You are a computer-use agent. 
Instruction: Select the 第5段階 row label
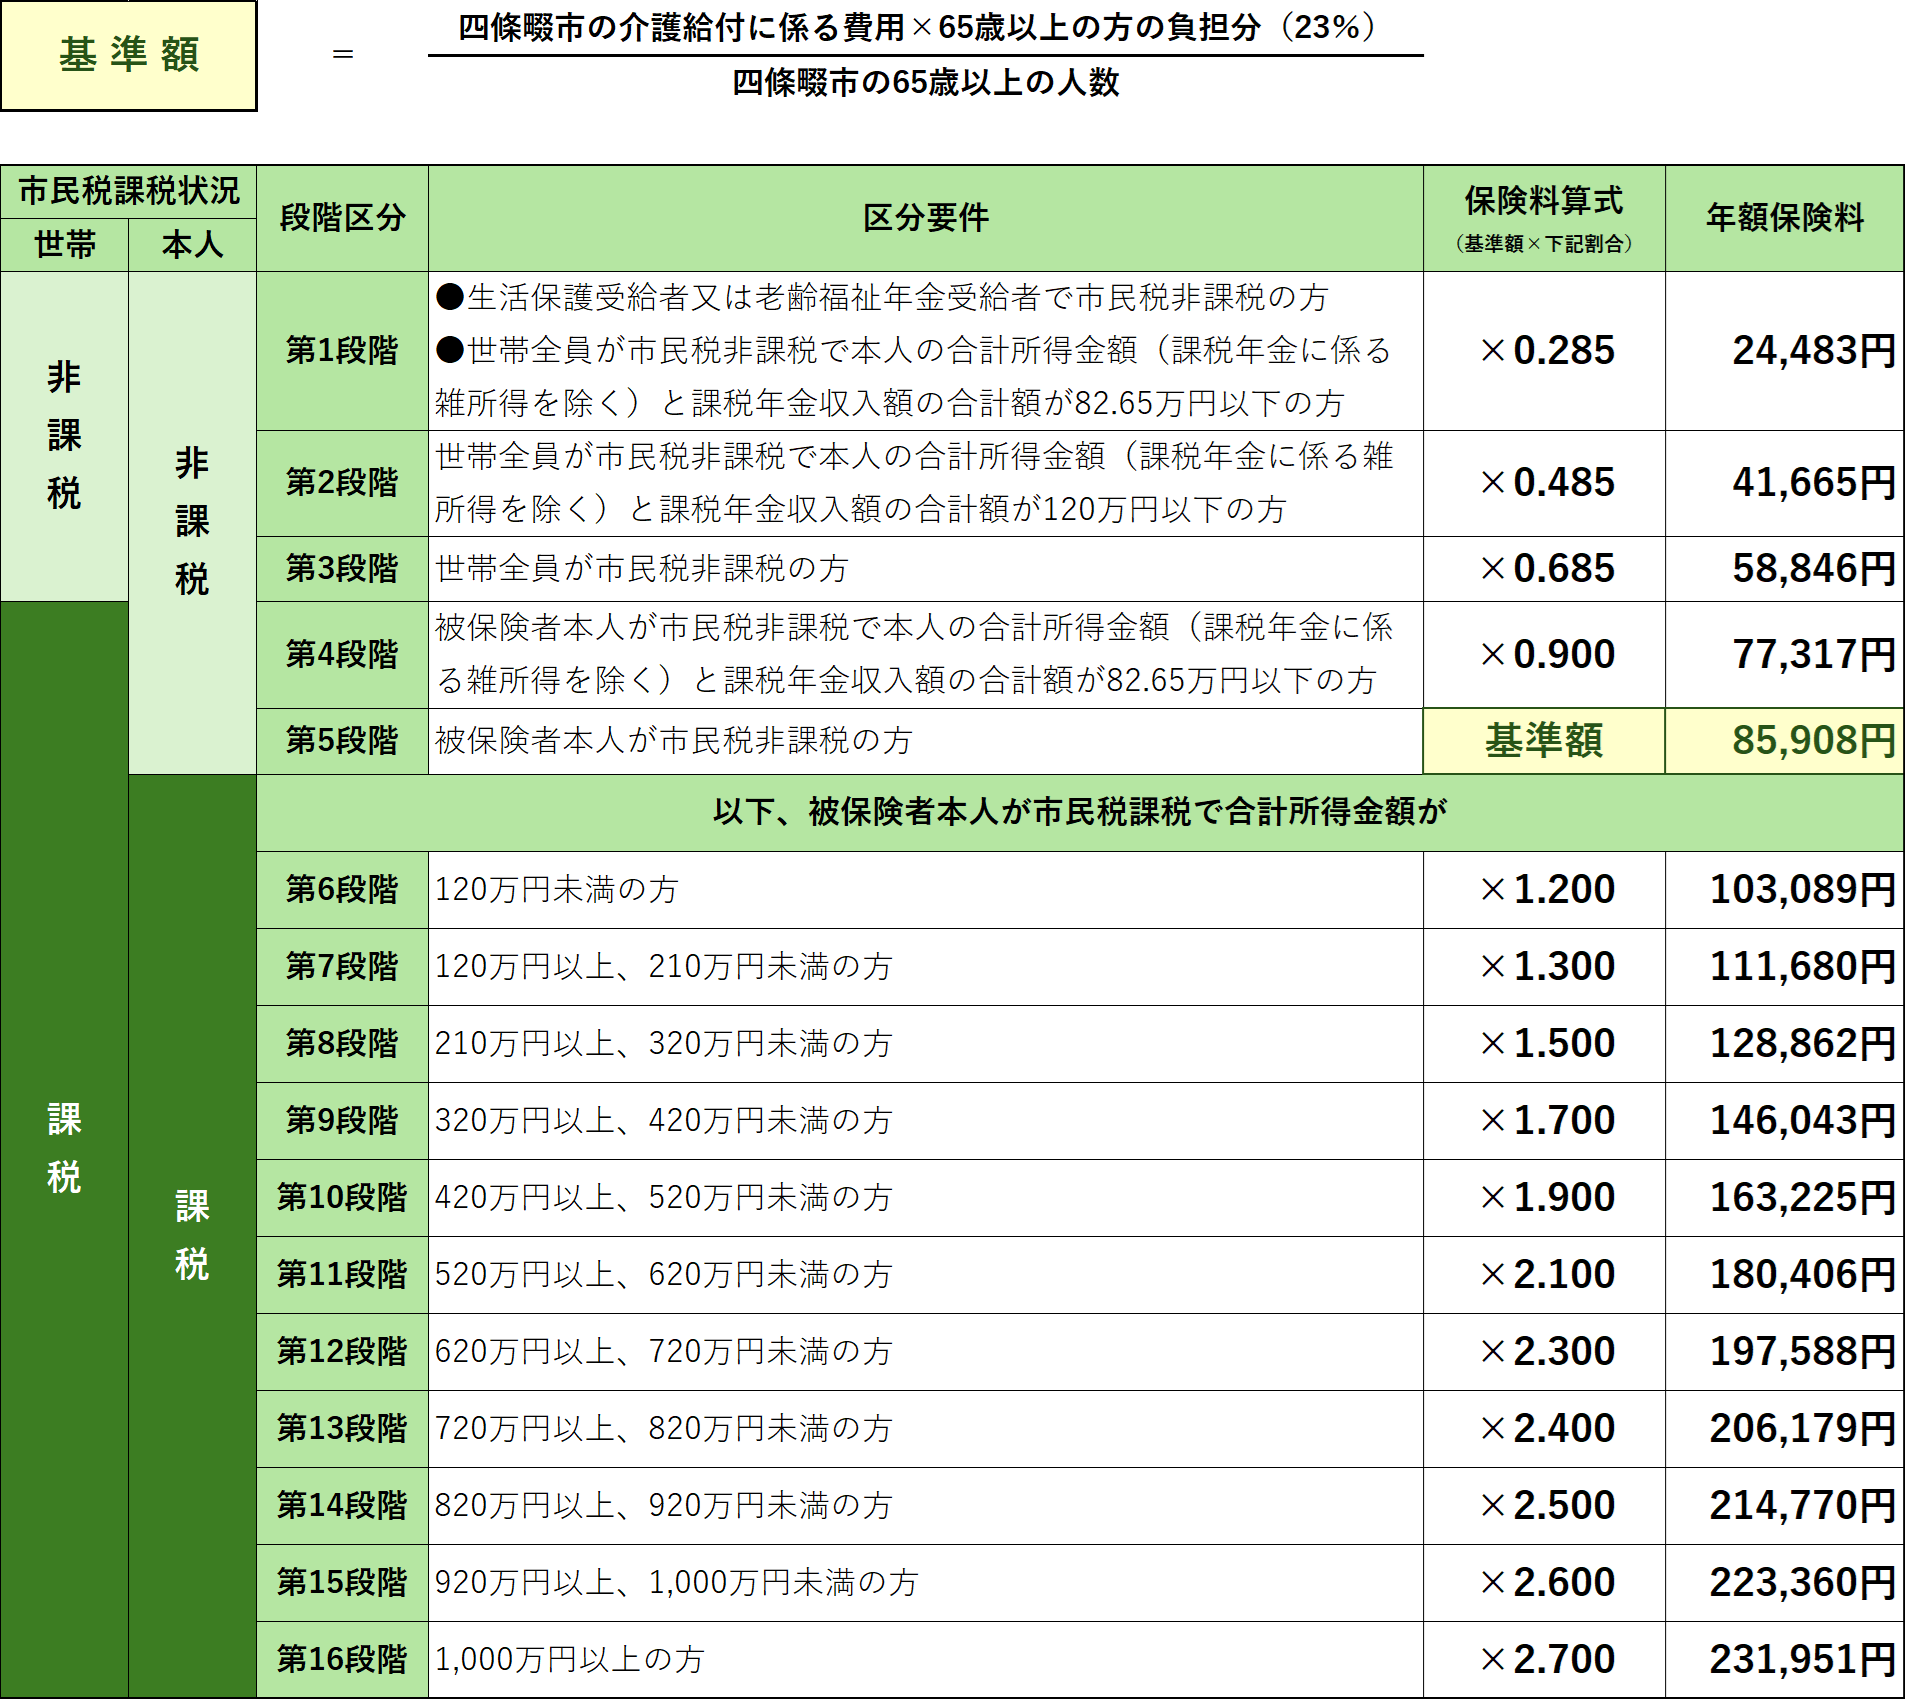(x=342, y=741)
